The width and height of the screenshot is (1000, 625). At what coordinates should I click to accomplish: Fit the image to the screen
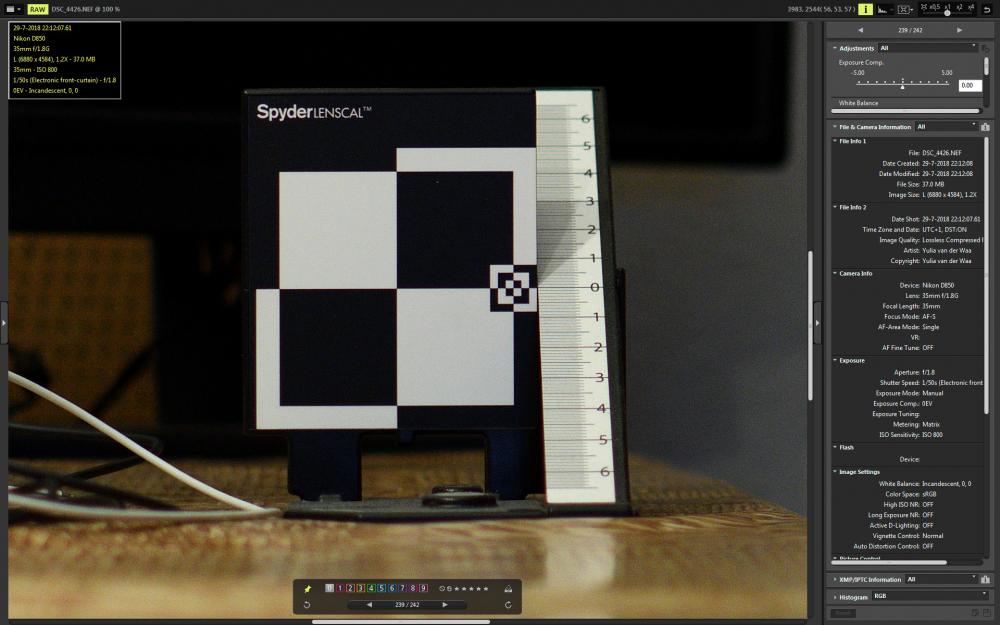pos(924,8)
